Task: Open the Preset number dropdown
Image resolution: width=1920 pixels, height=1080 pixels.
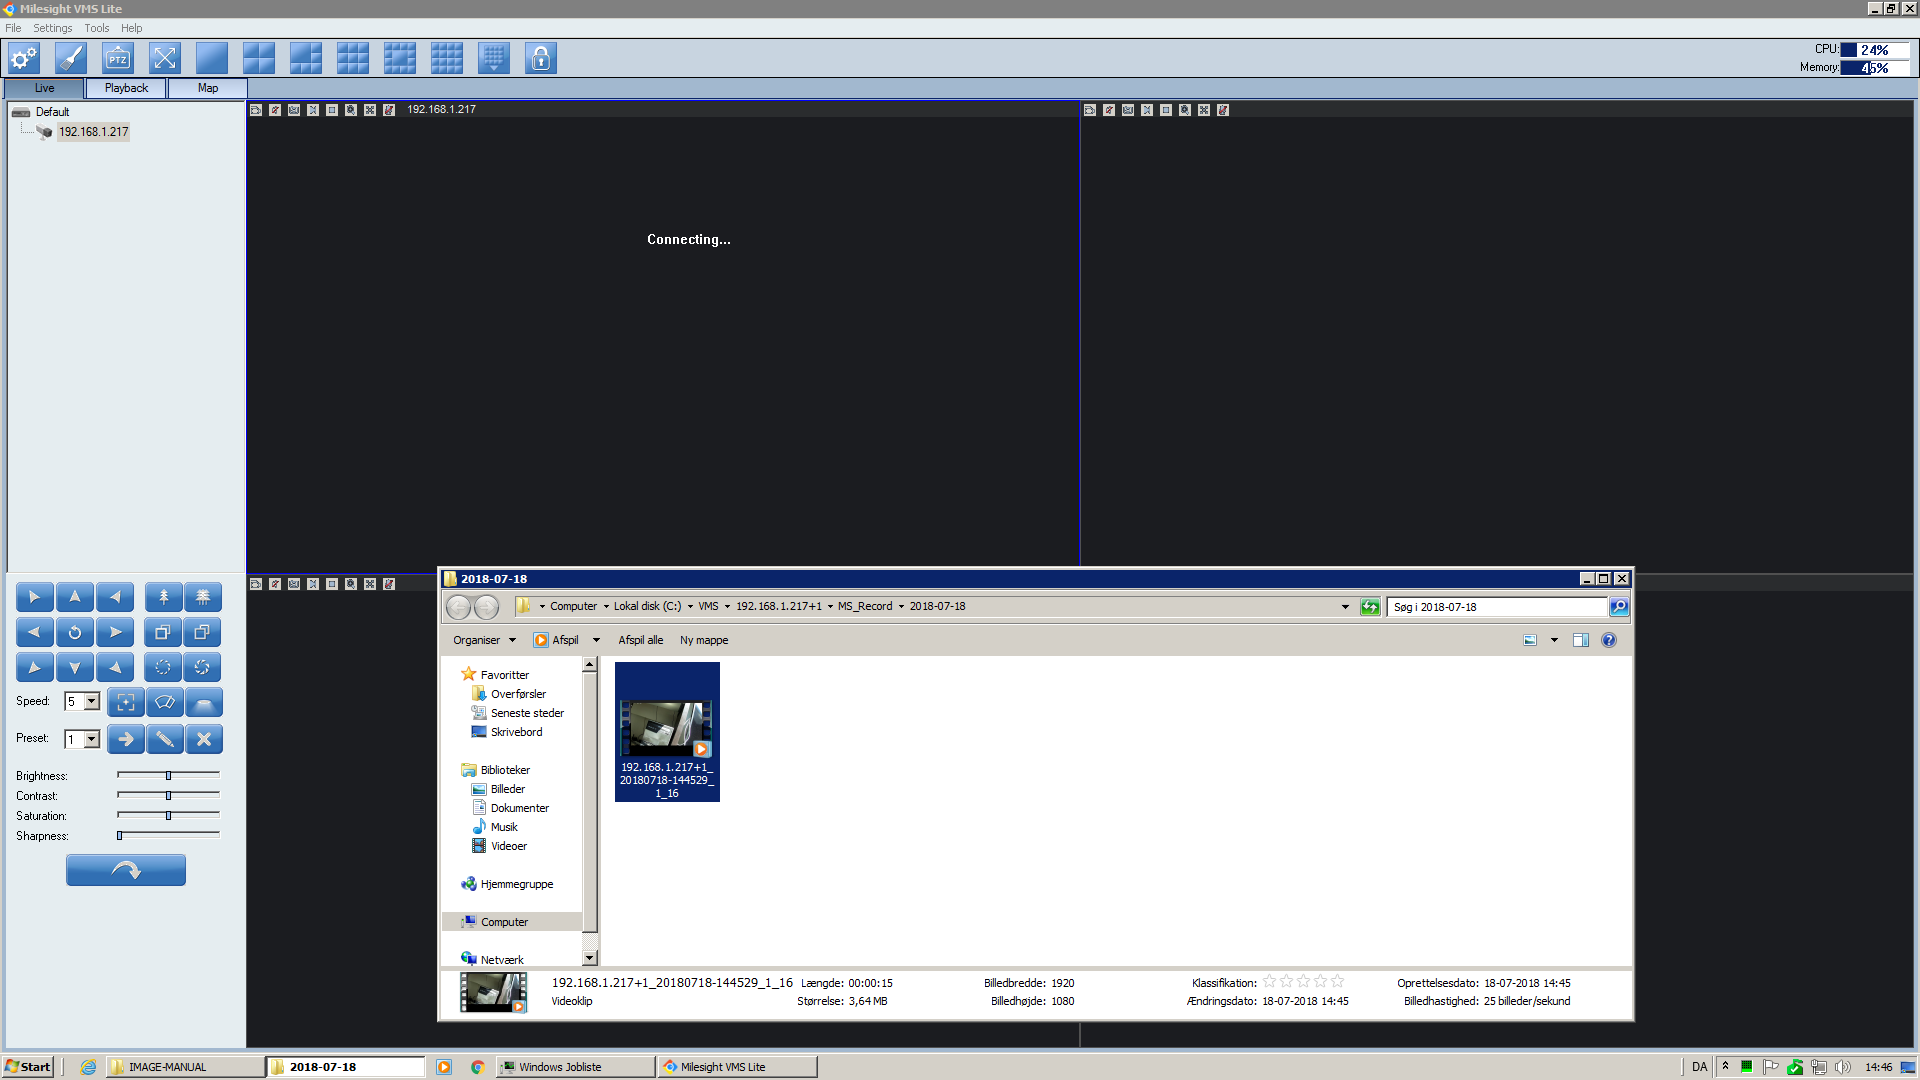Action: 92,740
